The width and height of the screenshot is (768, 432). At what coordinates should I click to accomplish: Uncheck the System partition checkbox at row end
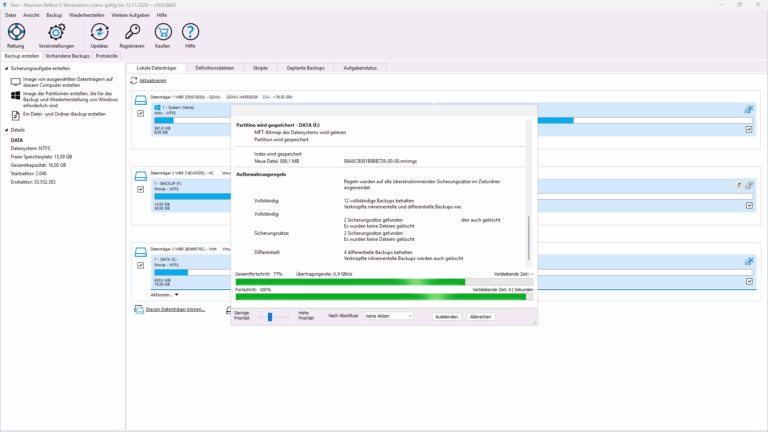pyautogui.click(x=749, y=129)
